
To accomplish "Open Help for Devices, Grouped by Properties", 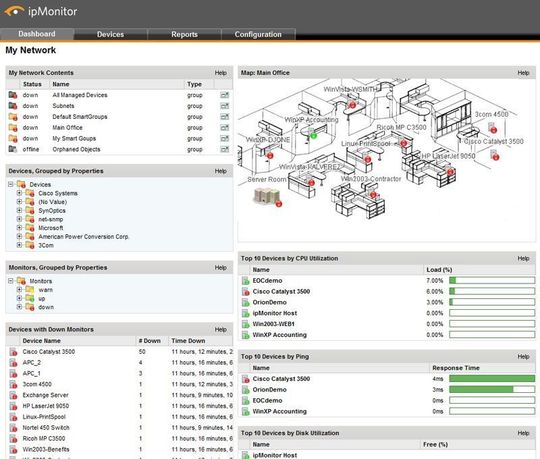I will point(220,171).
